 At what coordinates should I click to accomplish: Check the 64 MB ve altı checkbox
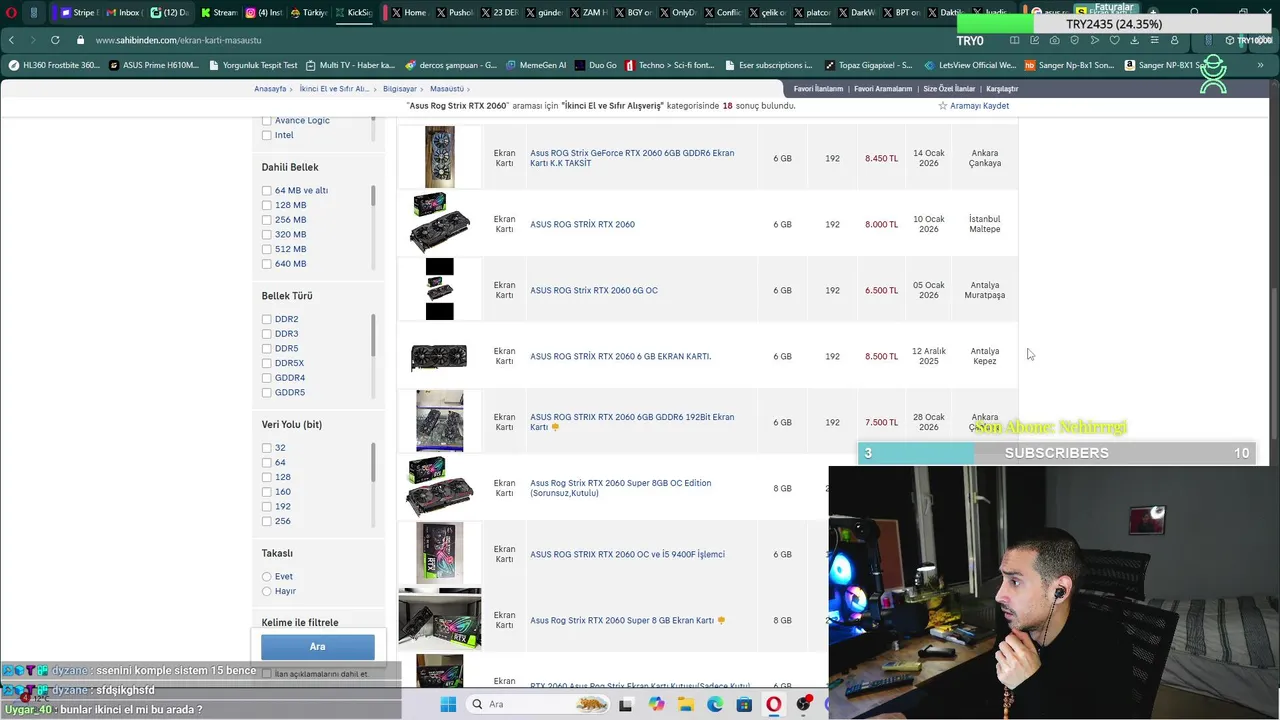(x=267, y=190)
